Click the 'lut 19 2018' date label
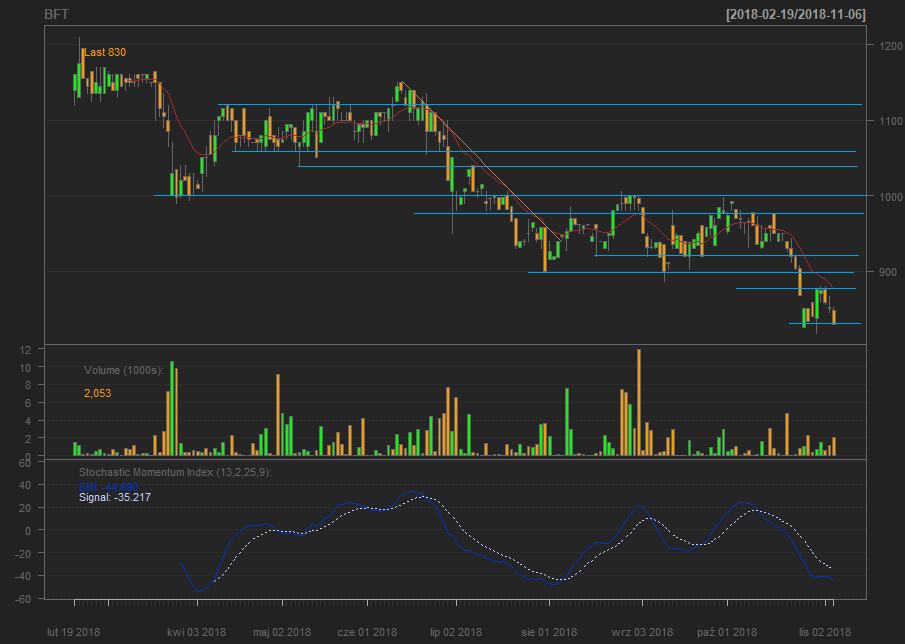The height and width of the screenshot is (644, 905). click(73, 632)
